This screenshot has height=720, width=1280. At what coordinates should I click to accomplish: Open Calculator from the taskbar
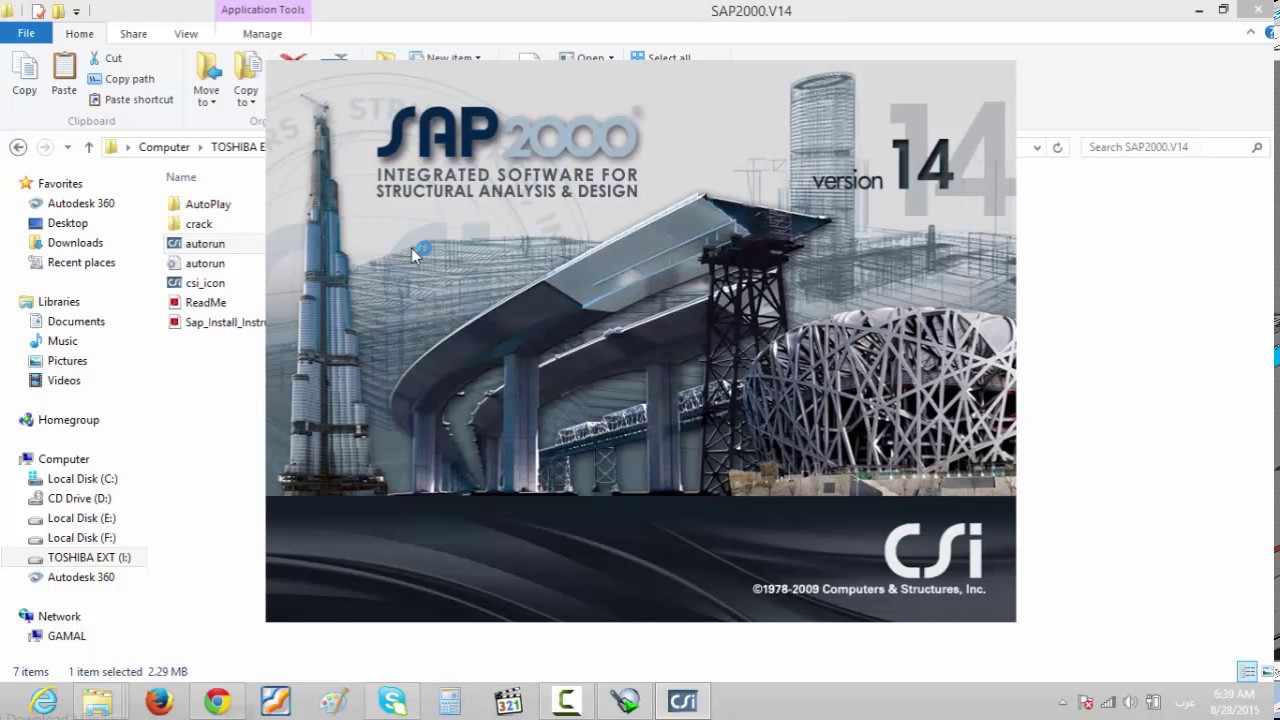(x=450, y=701)
